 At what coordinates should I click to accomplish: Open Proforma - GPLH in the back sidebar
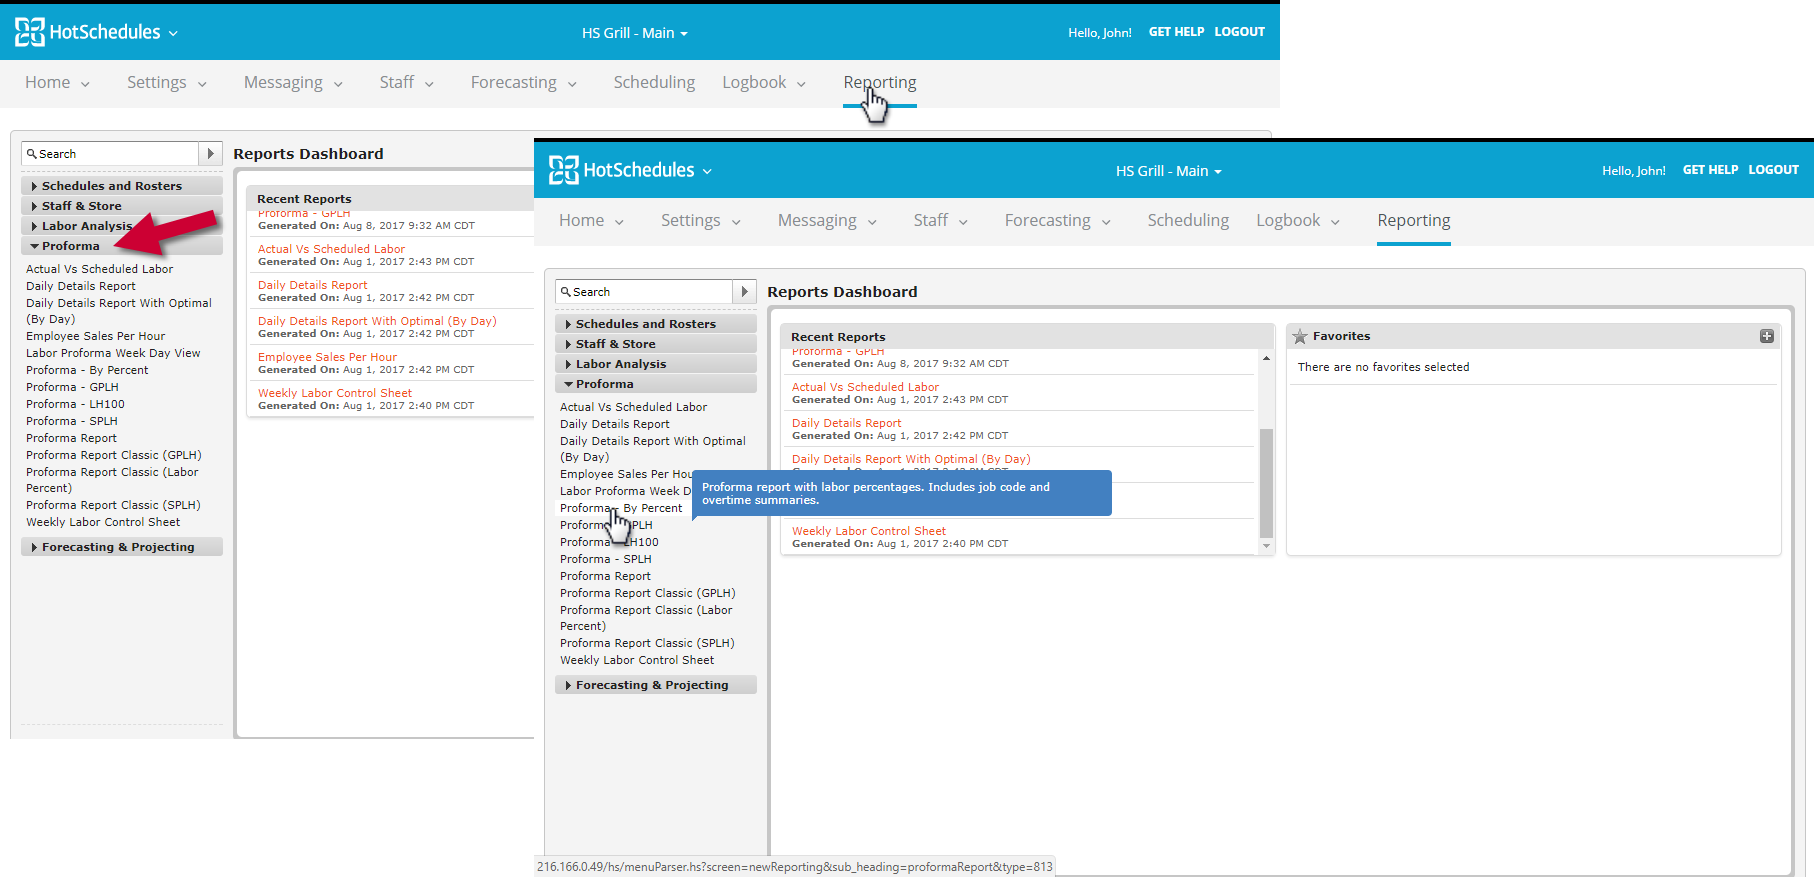(72, 387)
